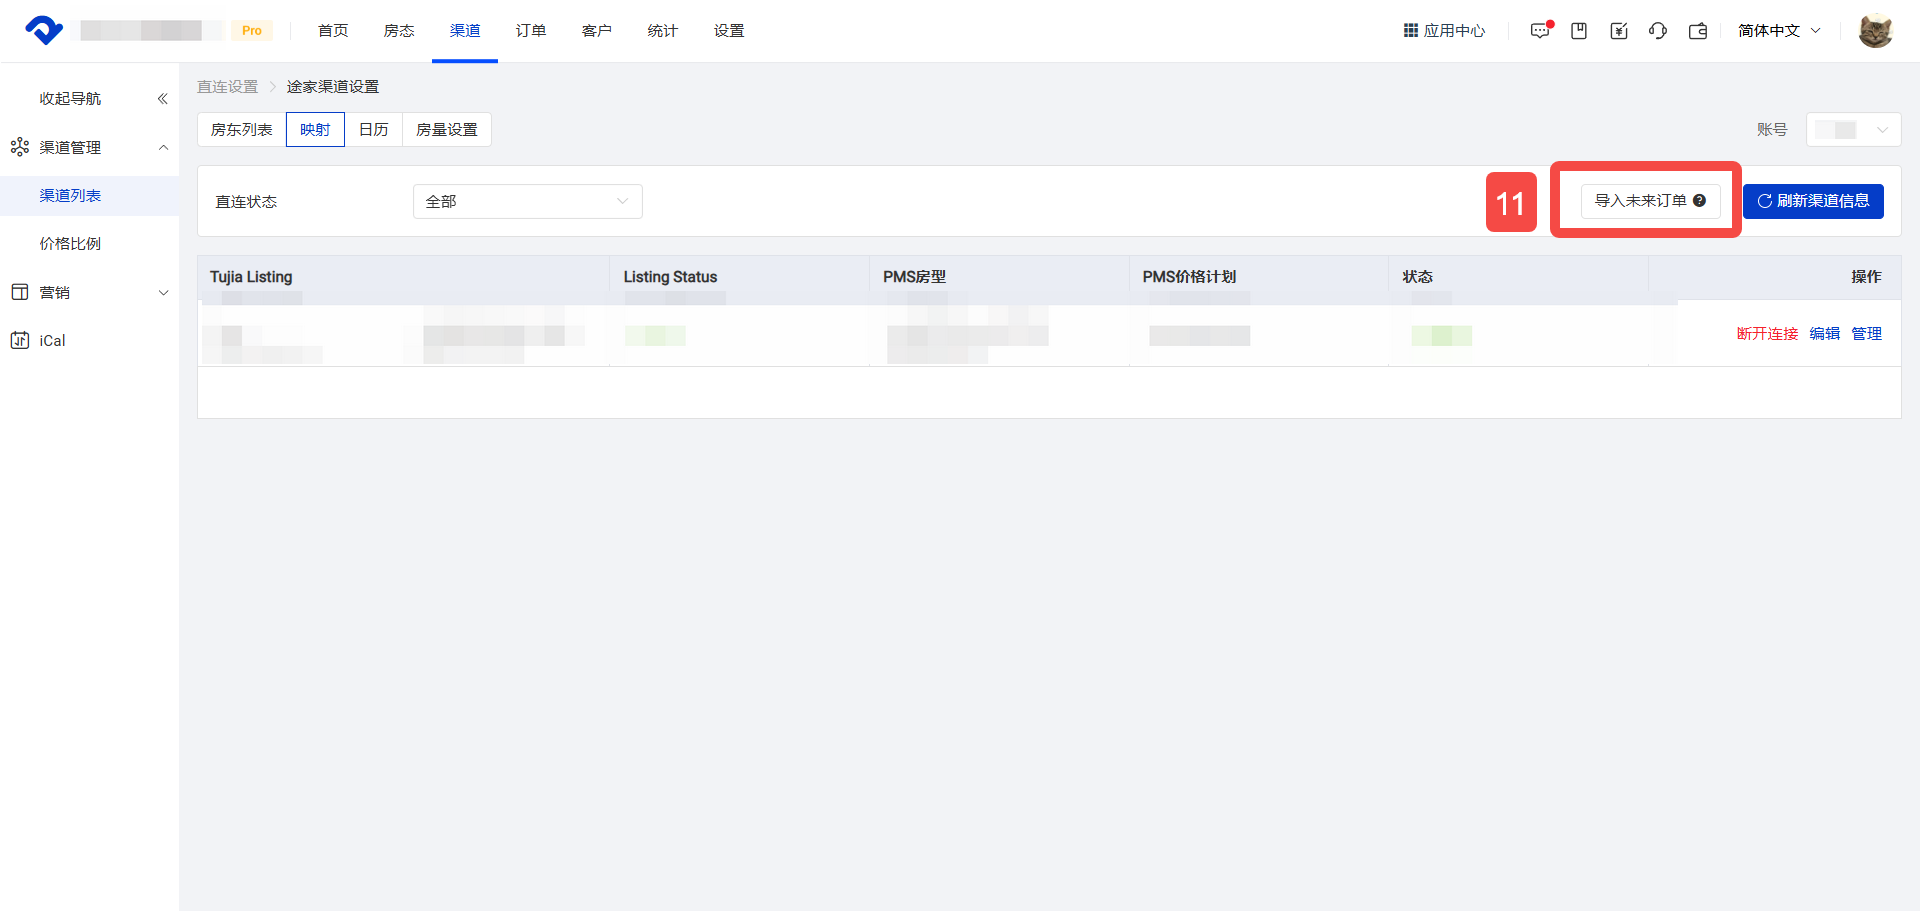Collapse the 渠道管理 sidebar section
Image resolution: width=1920 pixels, height=911 pixels.
click(x=164, y=148)
